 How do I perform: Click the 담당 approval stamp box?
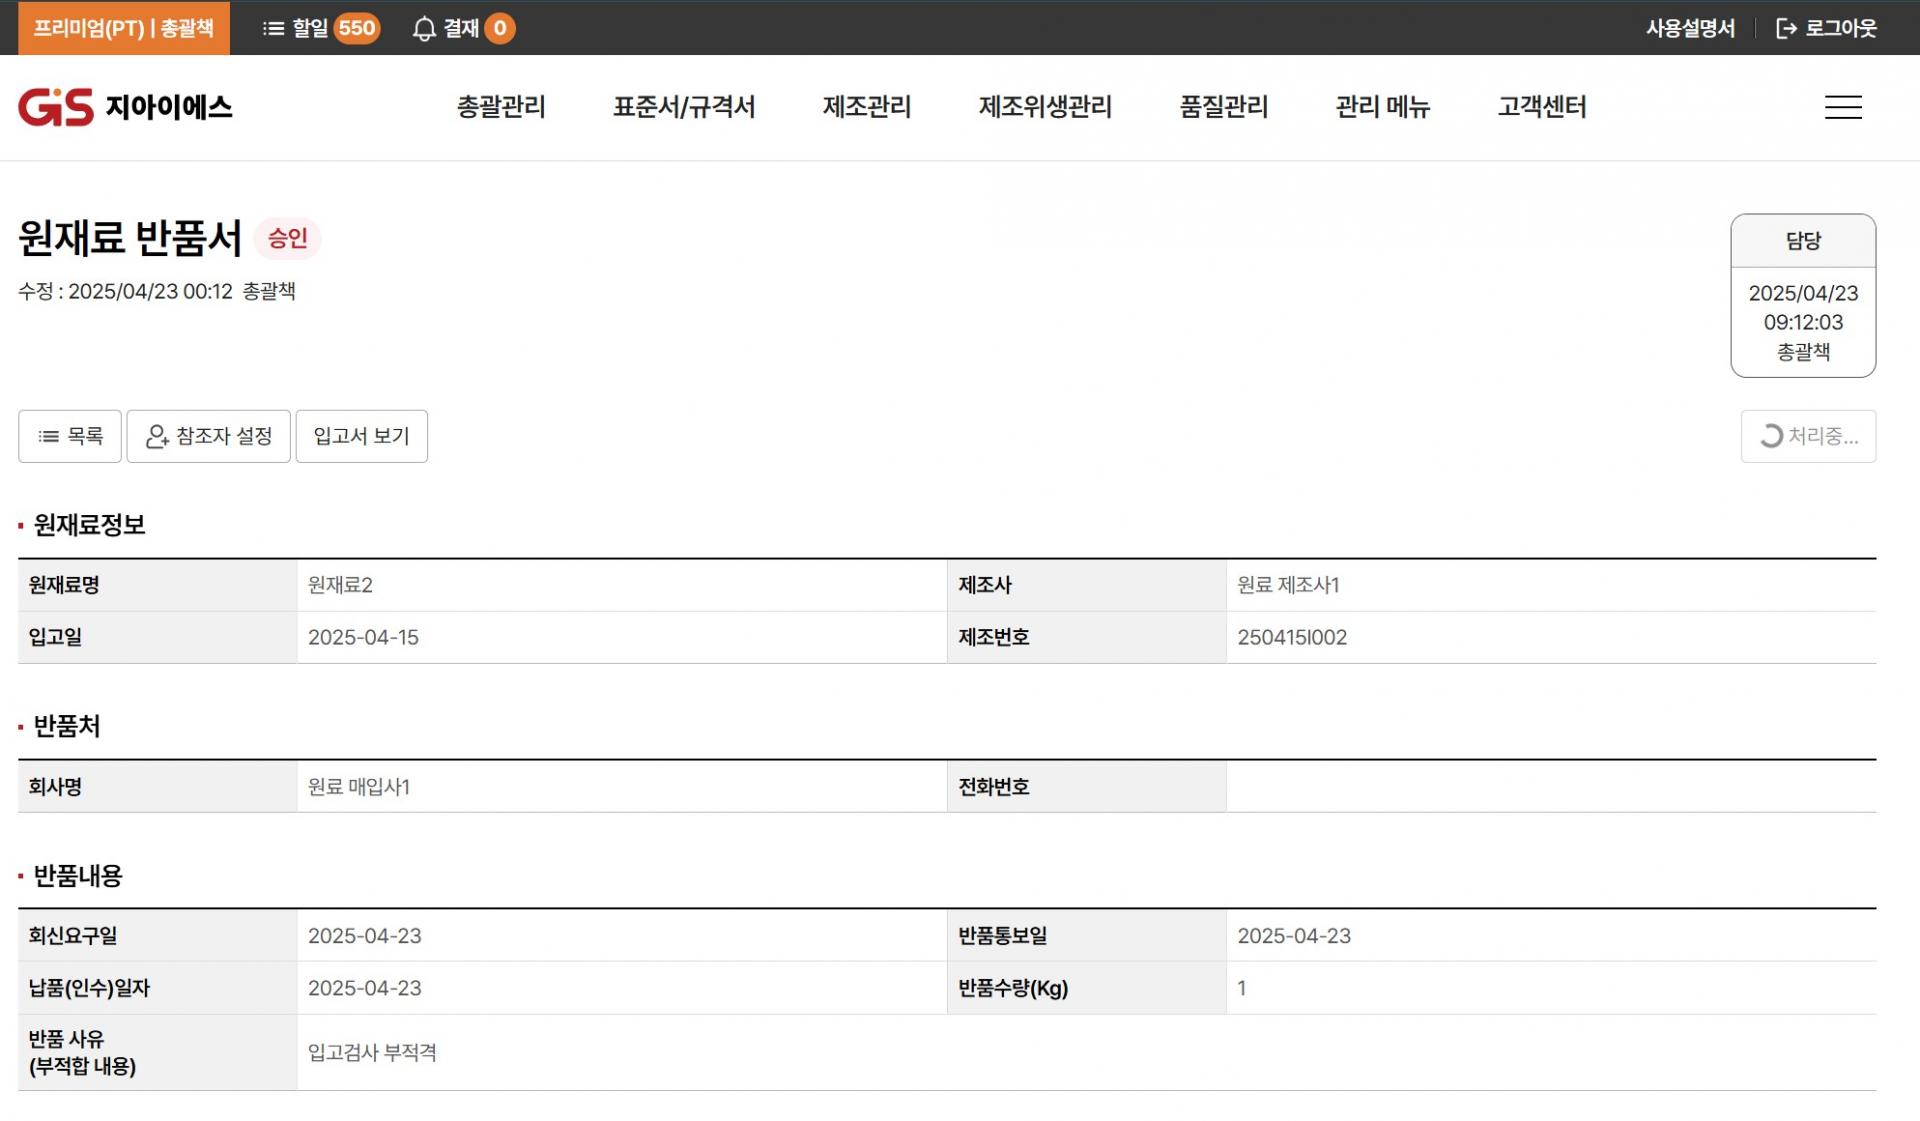pyautogui.click(x=1802, y=295)
